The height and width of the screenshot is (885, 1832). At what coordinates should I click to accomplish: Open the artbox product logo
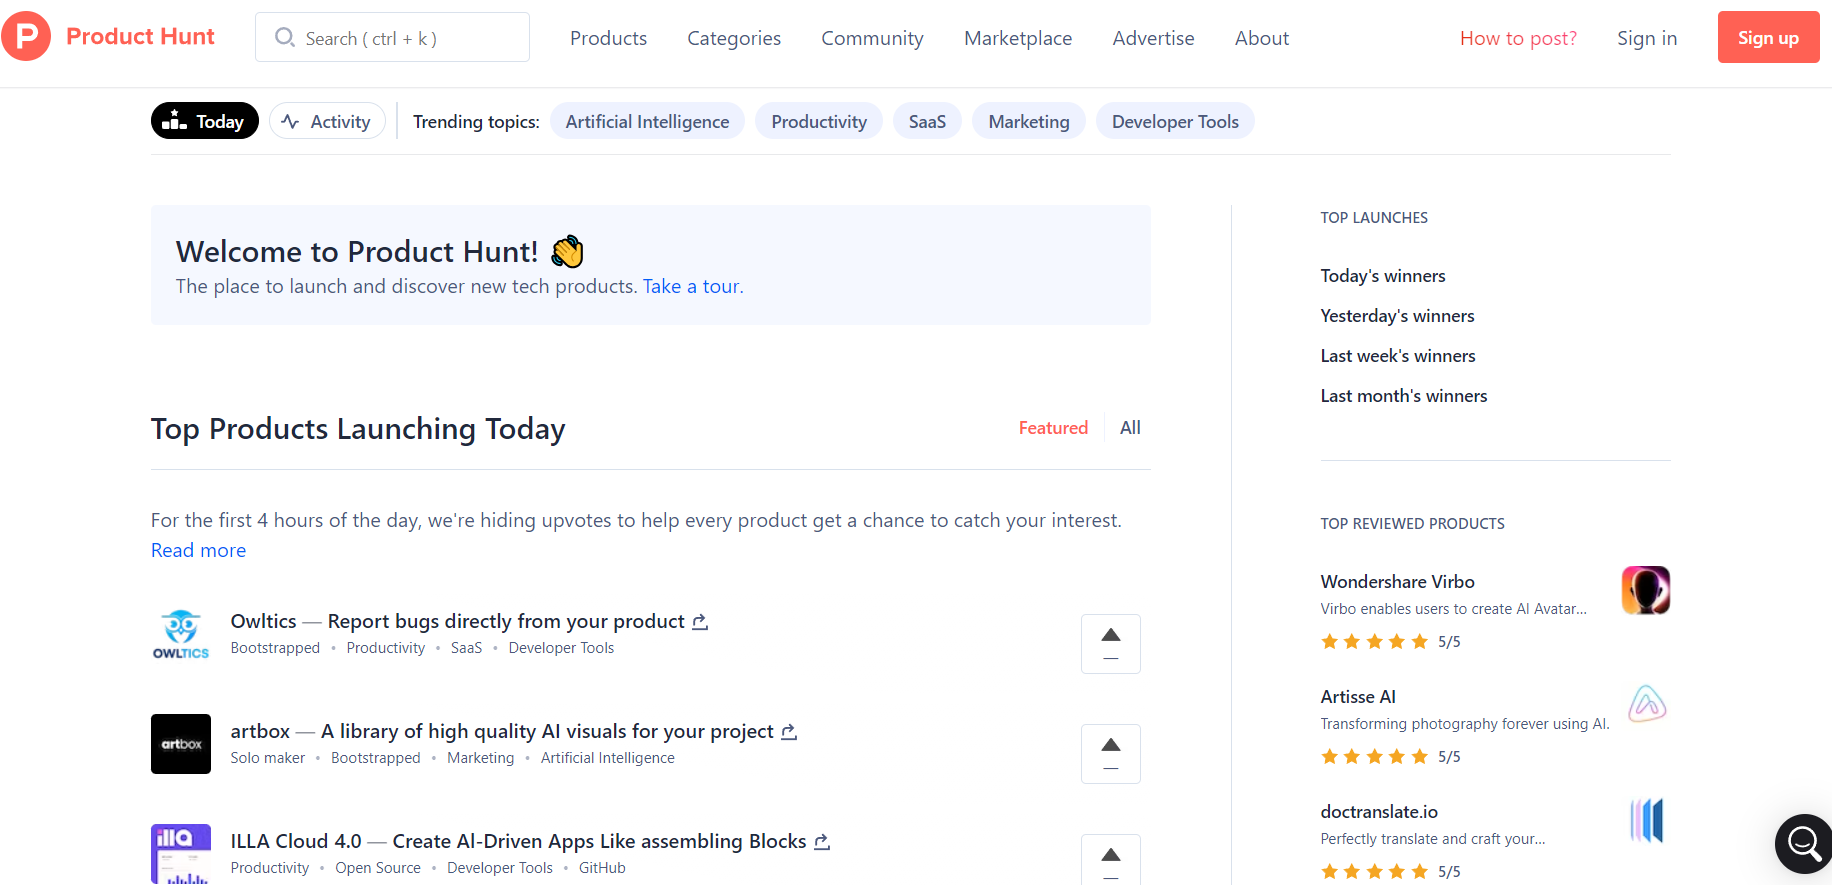pyautogui.click(x=181, y=744)
